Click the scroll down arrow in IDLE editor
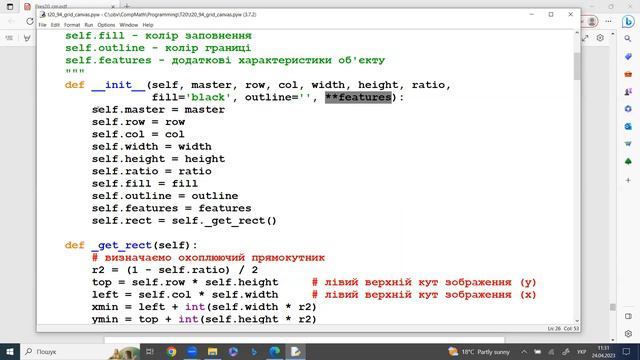 [577, 321]
